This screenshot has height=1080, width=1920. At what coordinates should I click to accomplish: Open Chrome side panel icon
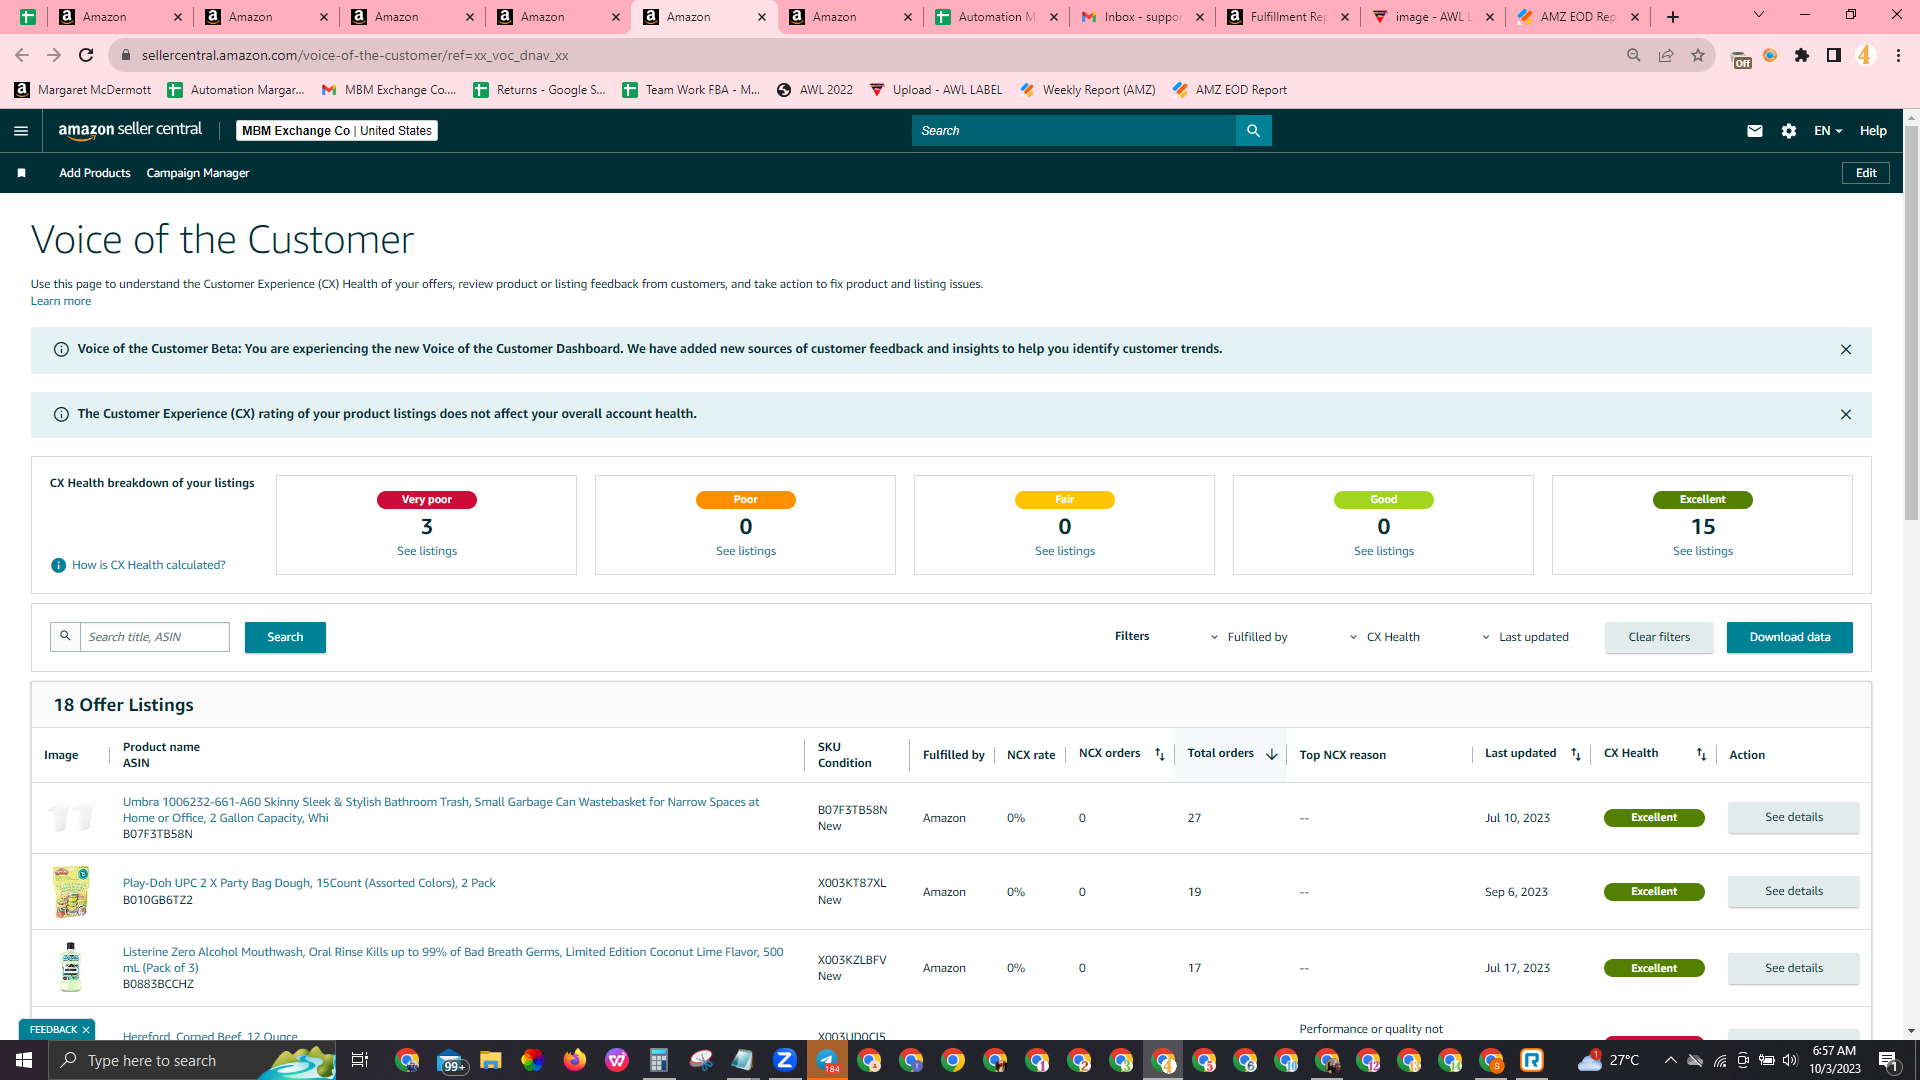pos(1834,55)
